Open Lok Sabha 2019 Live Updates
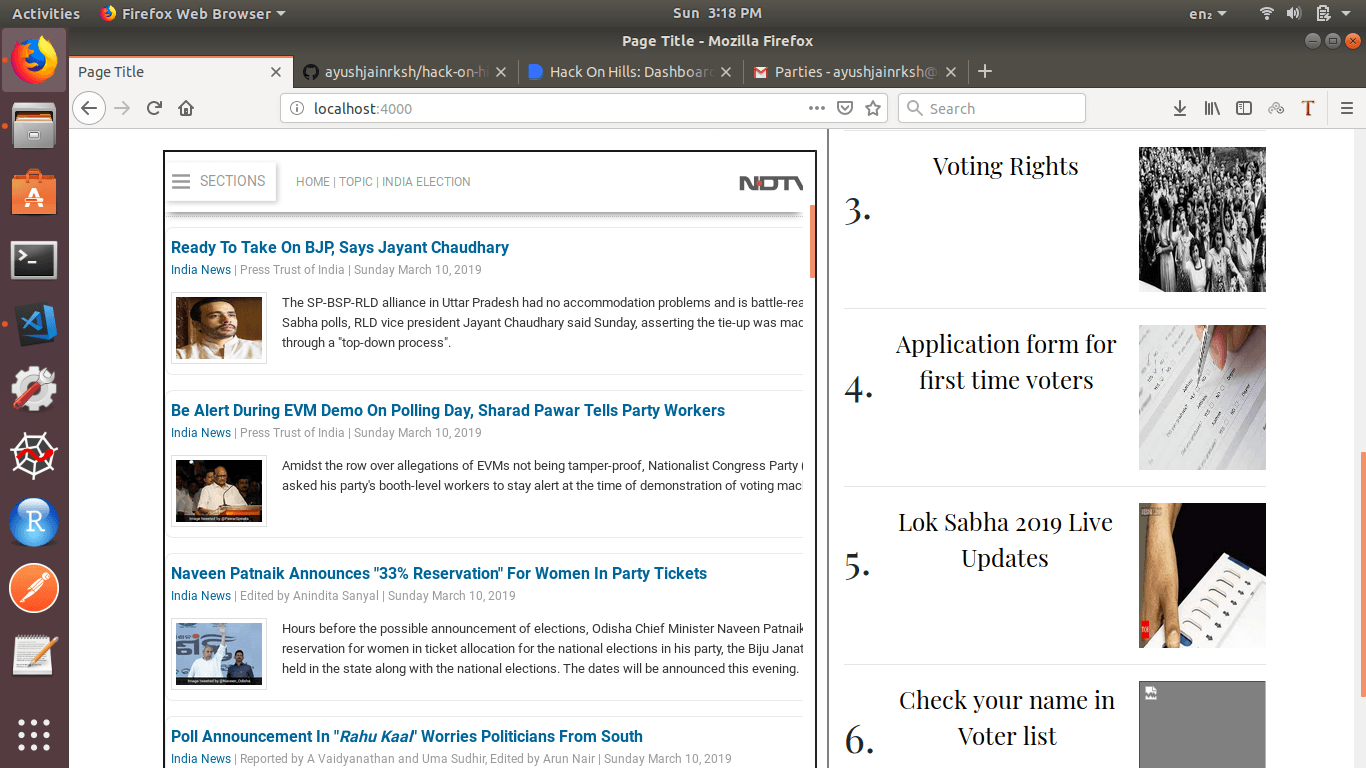Image resolution: width=1366 pixels, height=768 pixels. pyautogui.click(x=1005, y=540)
